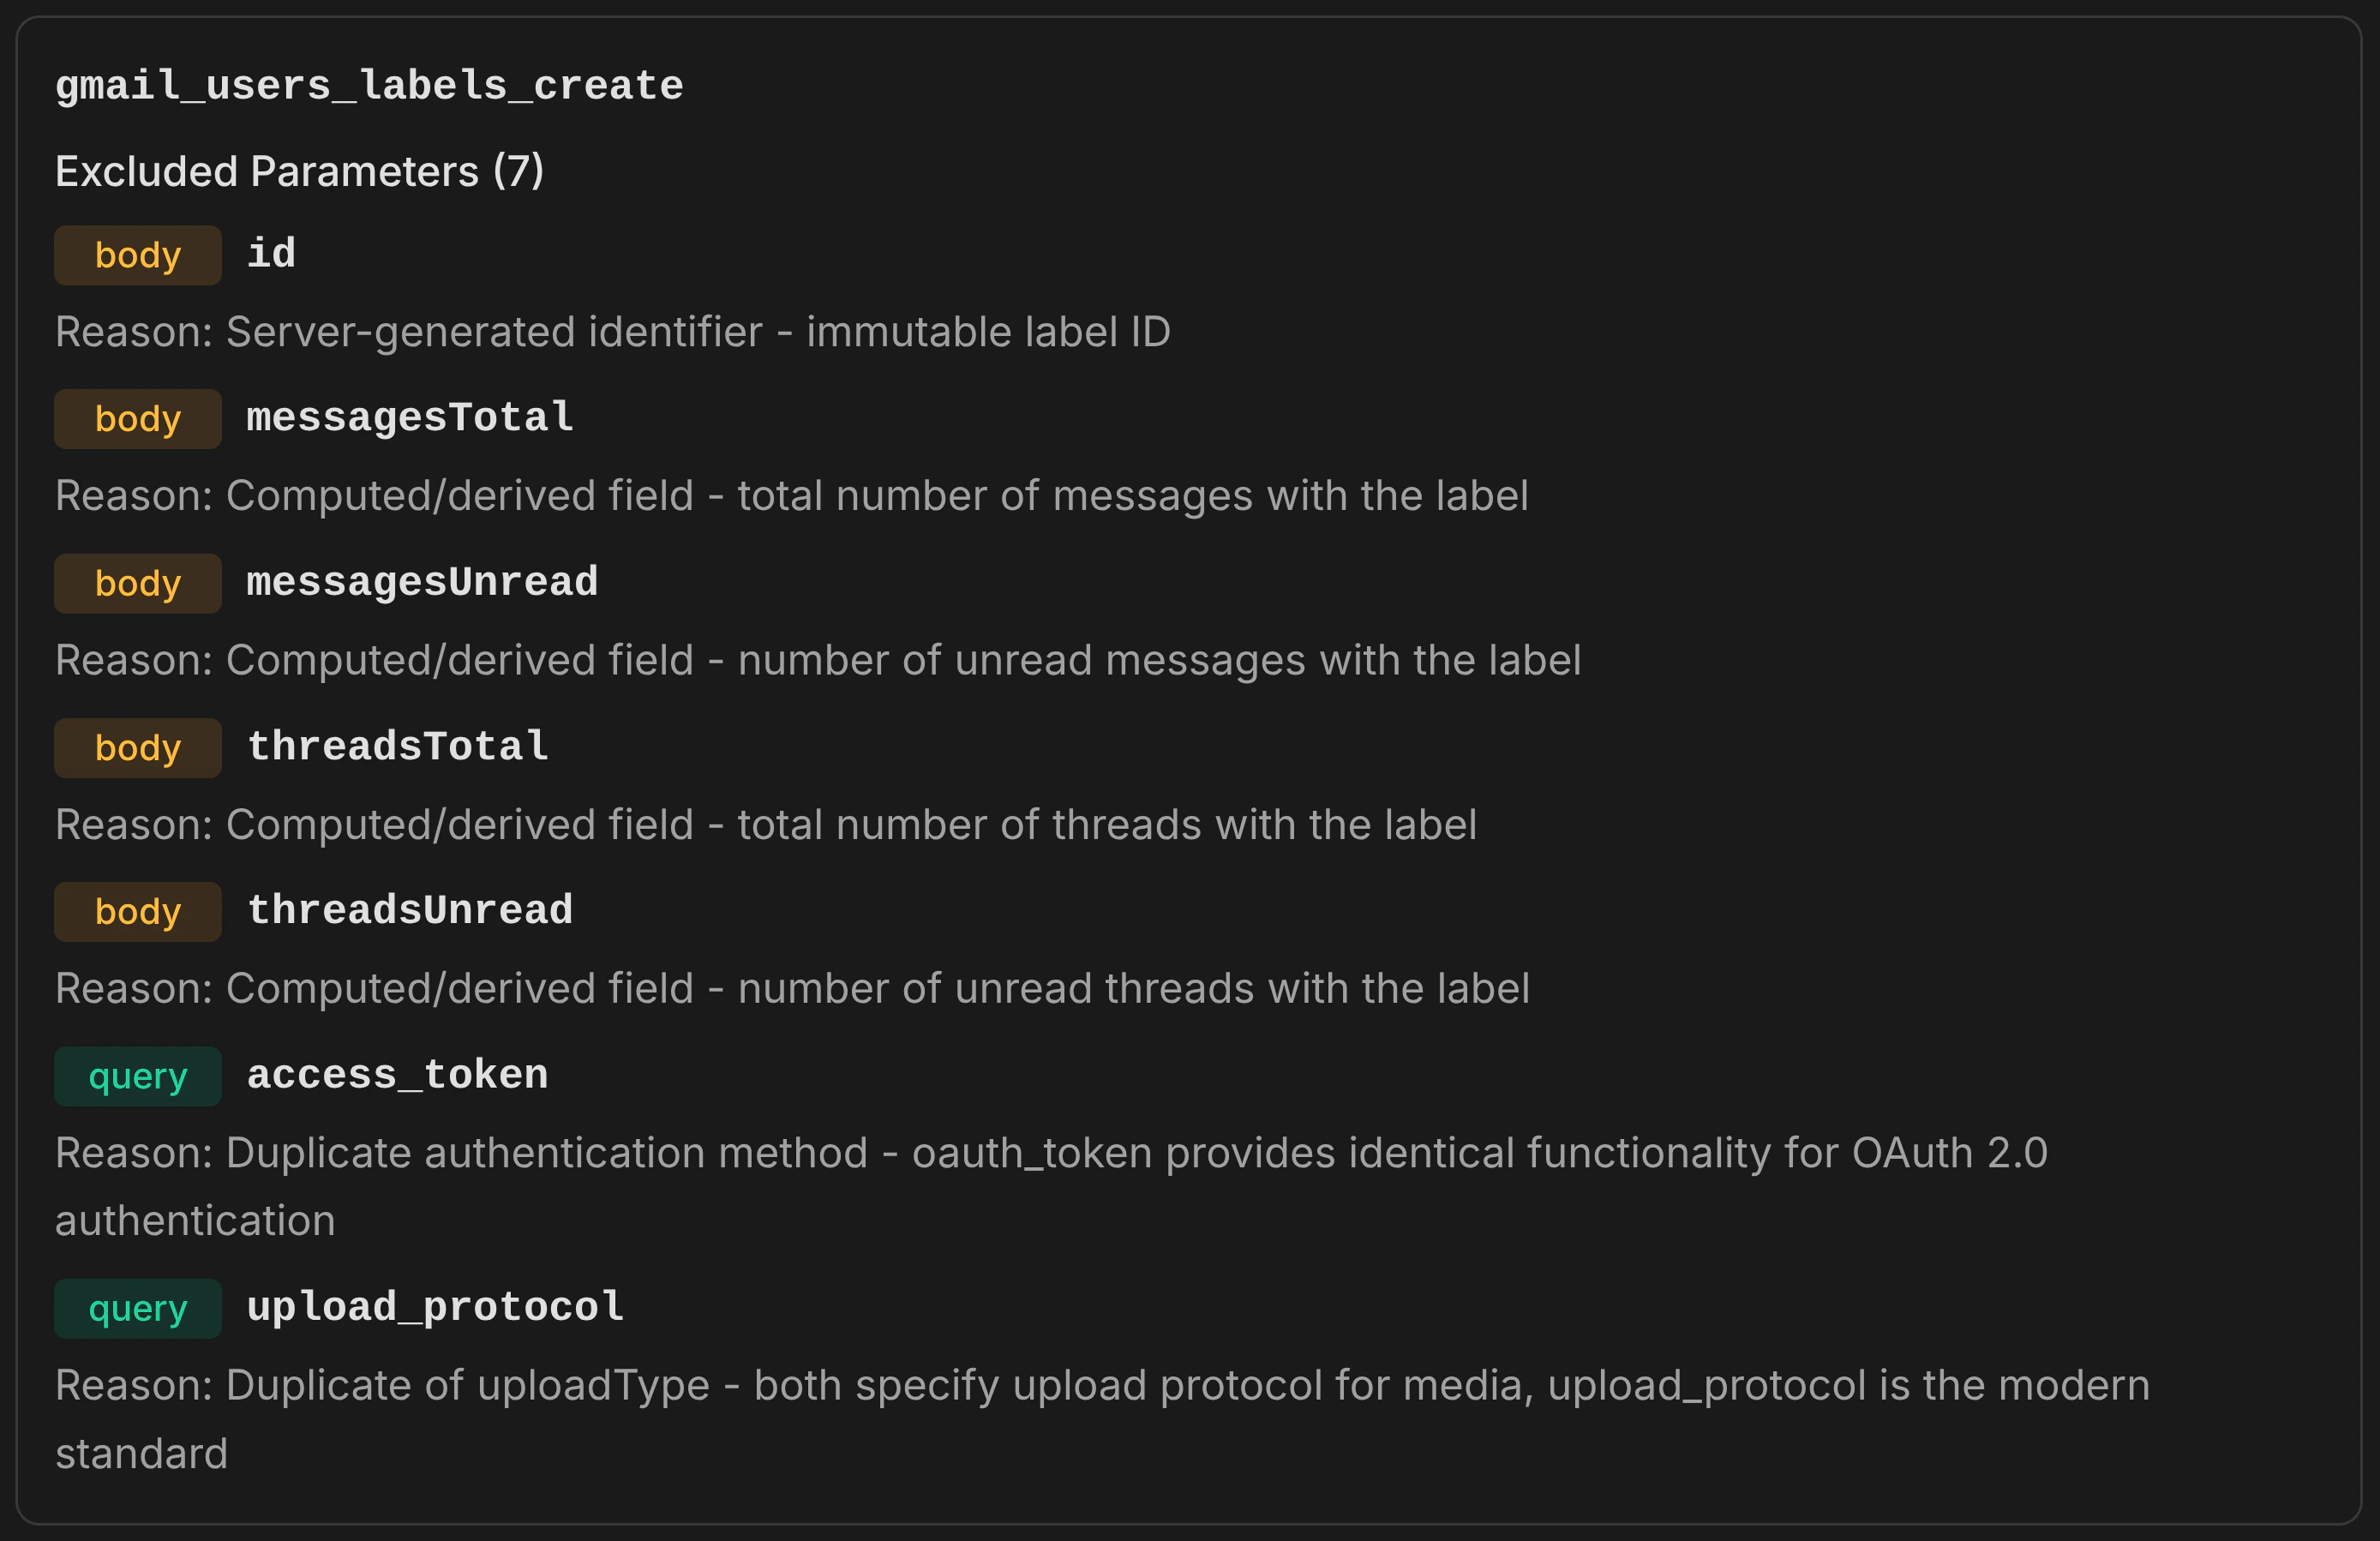Select the threadsUnread parameter name
2380x1541 pixels.
pyautogui.click(x=409, y=911)
